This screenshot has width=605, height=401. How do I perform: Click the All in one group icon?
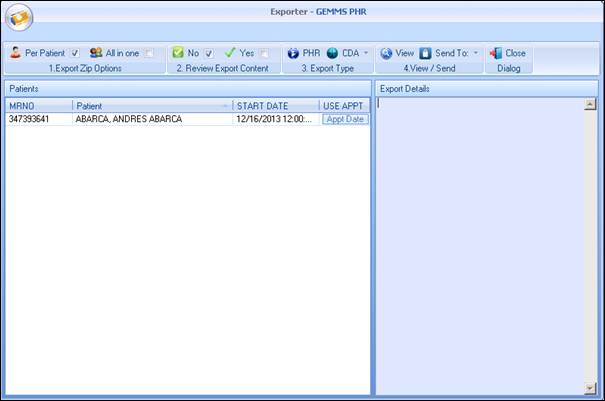click(96, 53)
